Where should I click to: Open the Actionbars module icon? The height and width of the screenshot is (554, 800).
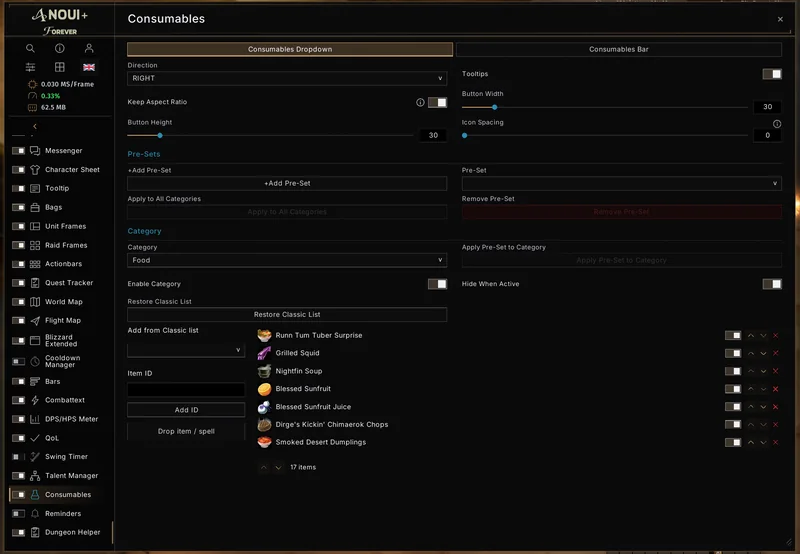[x=35, y=264]
